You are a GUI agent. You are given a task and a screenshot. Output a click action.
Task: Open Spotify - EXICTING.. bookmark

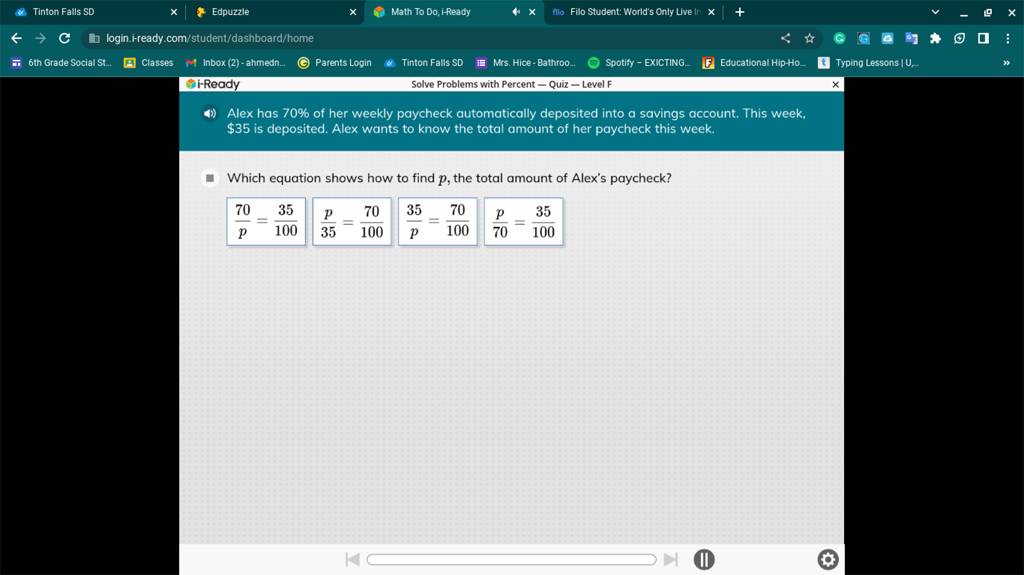(x=639, y=63)
